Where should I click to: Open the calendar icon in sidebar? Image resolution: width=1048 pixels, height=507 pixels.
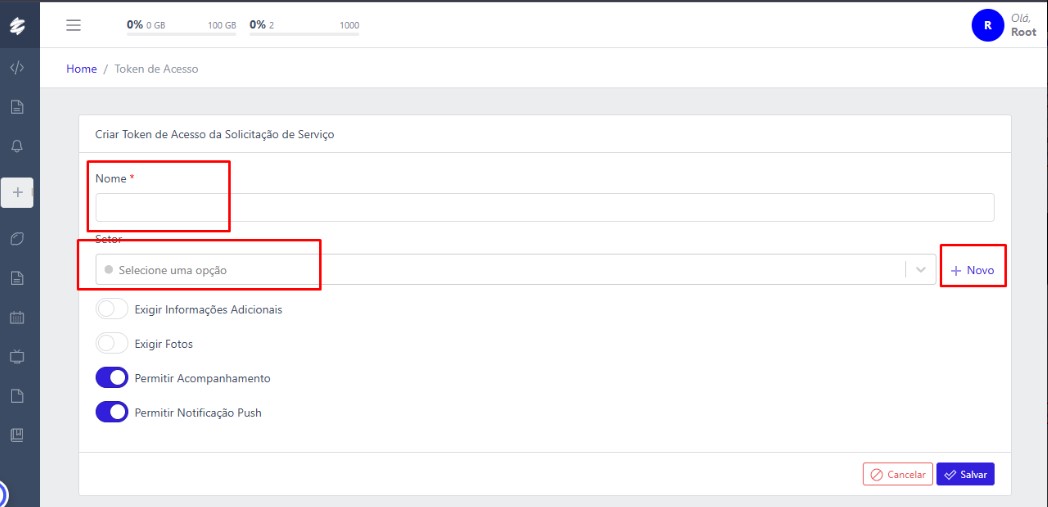(17, 318)
